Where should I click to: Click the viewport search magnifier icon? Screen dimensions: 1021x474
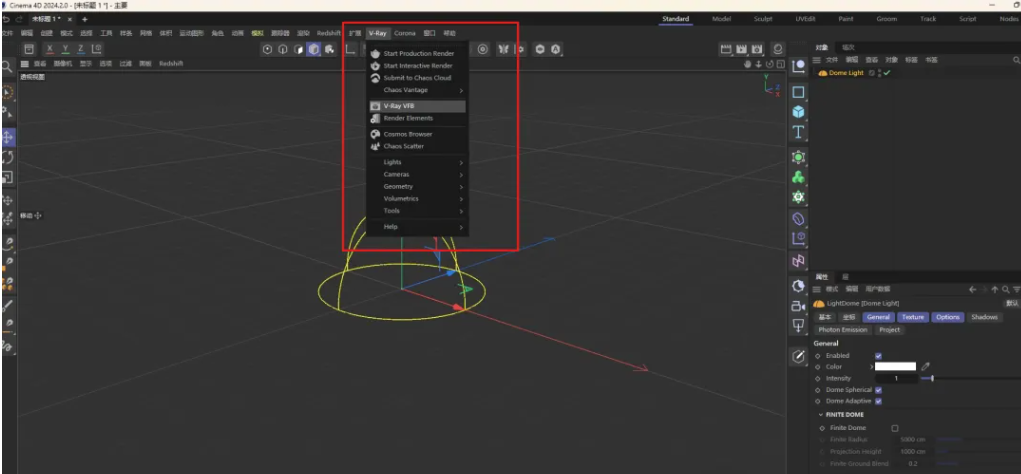pos(6,67)
